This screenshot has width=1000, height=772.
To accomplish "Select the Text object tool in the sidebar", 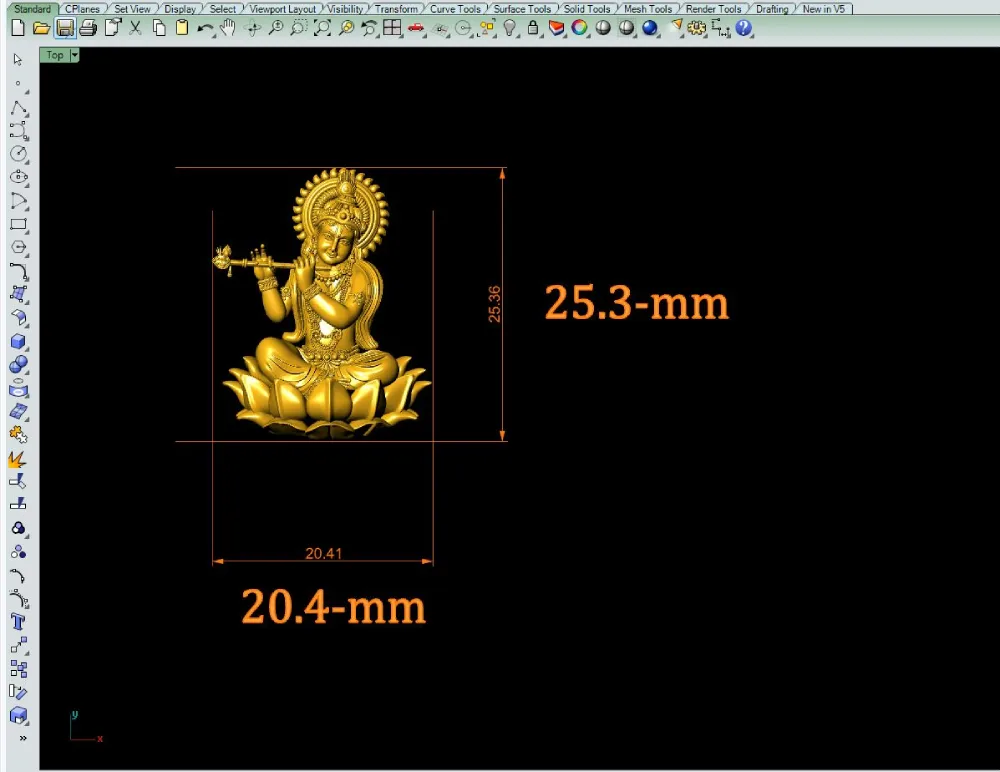I will pyautogui.click(x=18, y=621).
